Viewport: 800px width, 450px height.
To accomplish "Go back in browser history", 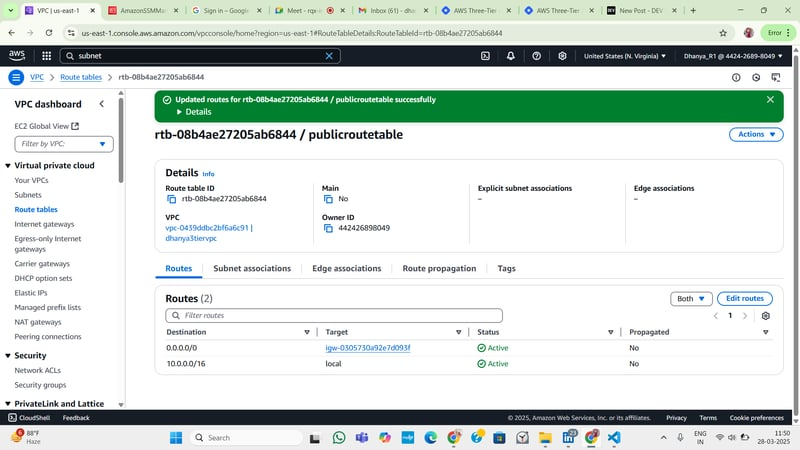I will click(x=12, y=33).
